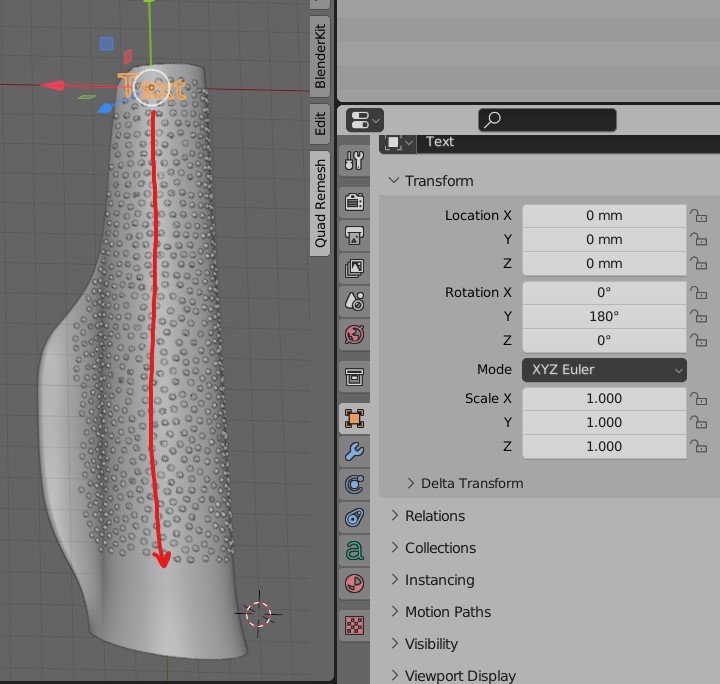Open the Texture properties tab
This screenshot has width=720, height=684.
coord(354,625)
